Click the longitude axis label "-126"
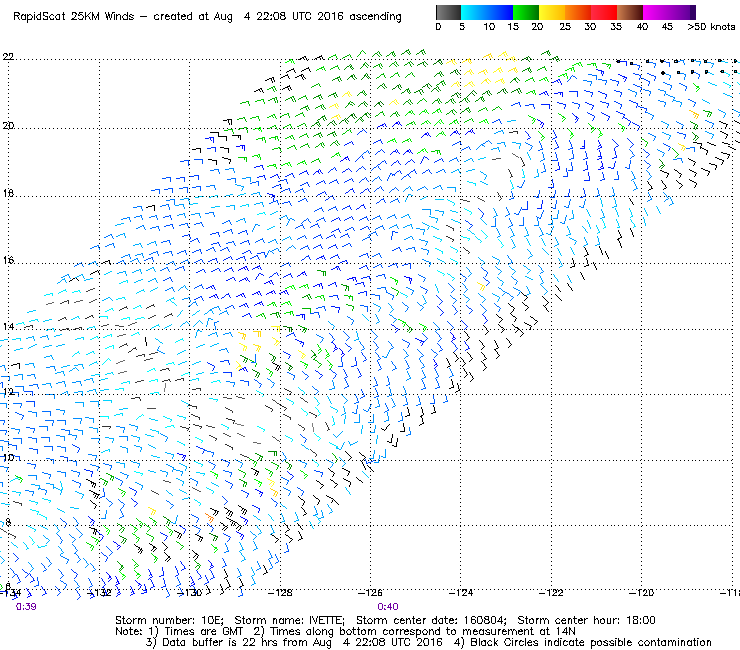This screenshot has width=740, height=650. (x=370, y=593)
